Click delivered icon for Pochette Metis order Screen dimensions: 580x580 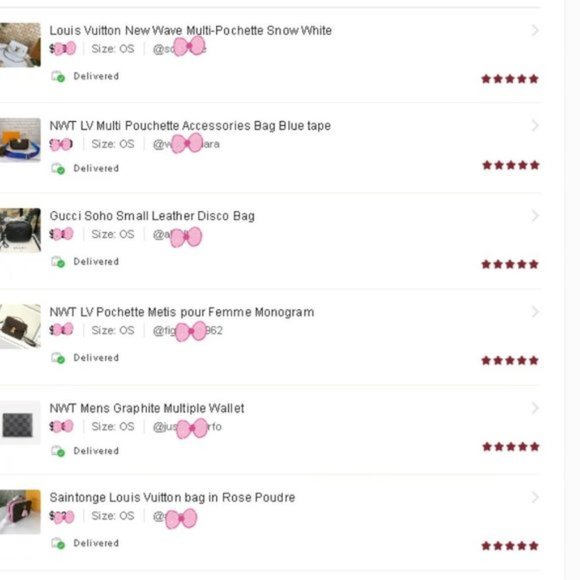pyautogui.click(x=58, y=358)
